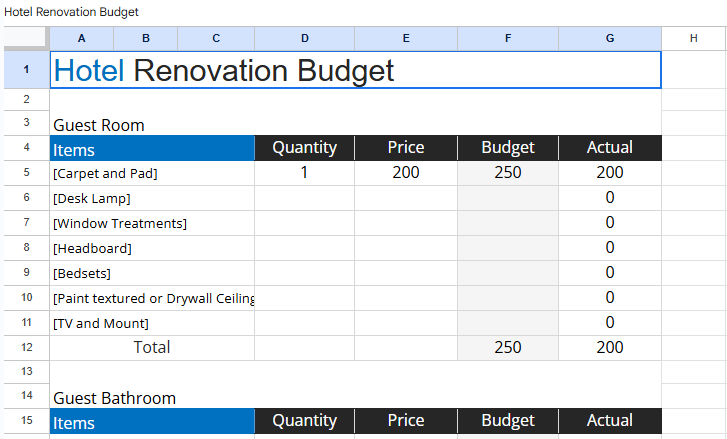This screenshot has height=439, width=727.
Task: Select the [TV and Mount] item cell
Action: click(100, 323)
